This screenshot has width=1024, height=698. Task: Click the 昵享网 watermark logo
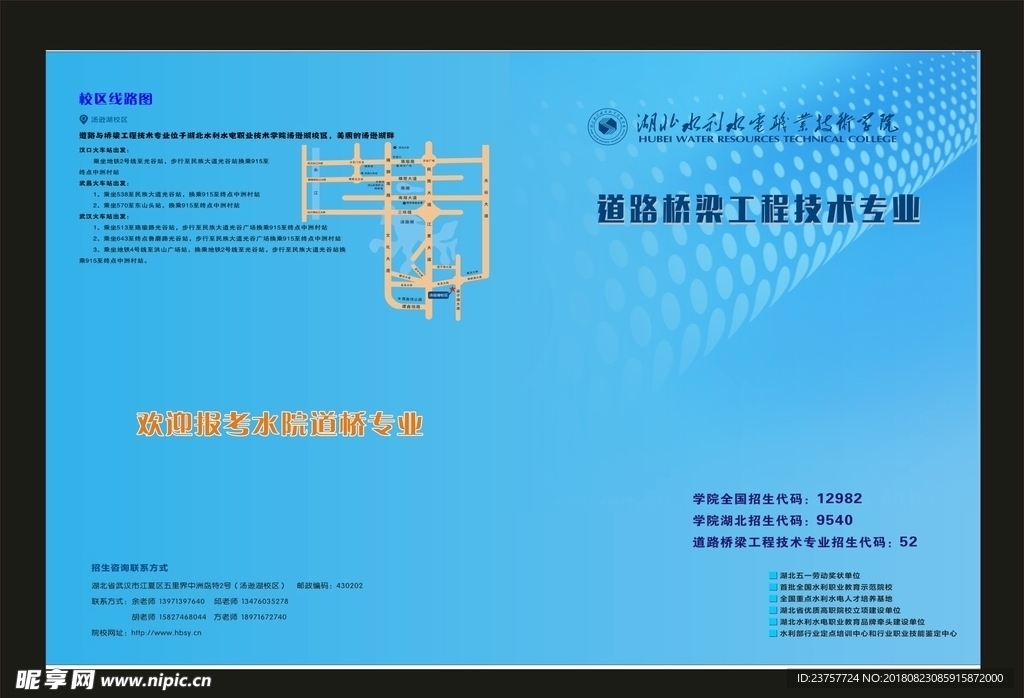pos(56,680)
